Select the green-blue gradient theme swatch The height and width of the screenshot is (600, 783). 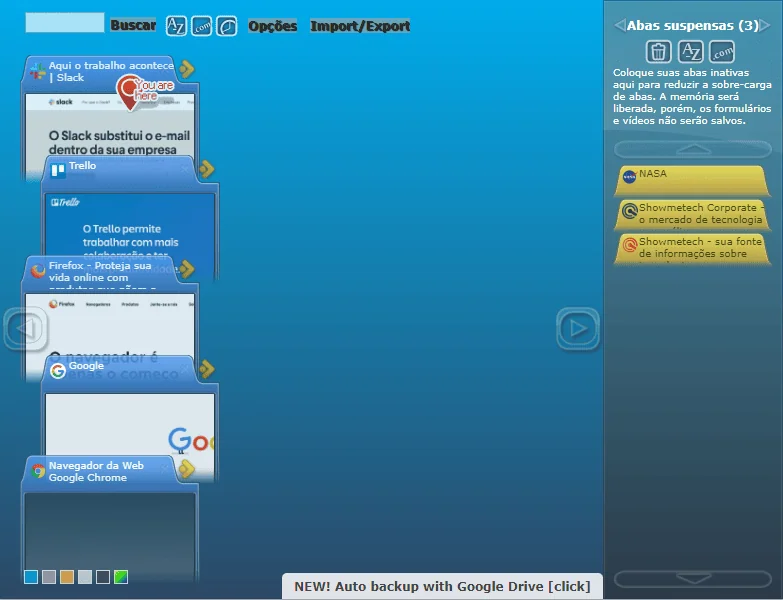tap(121, 577)
